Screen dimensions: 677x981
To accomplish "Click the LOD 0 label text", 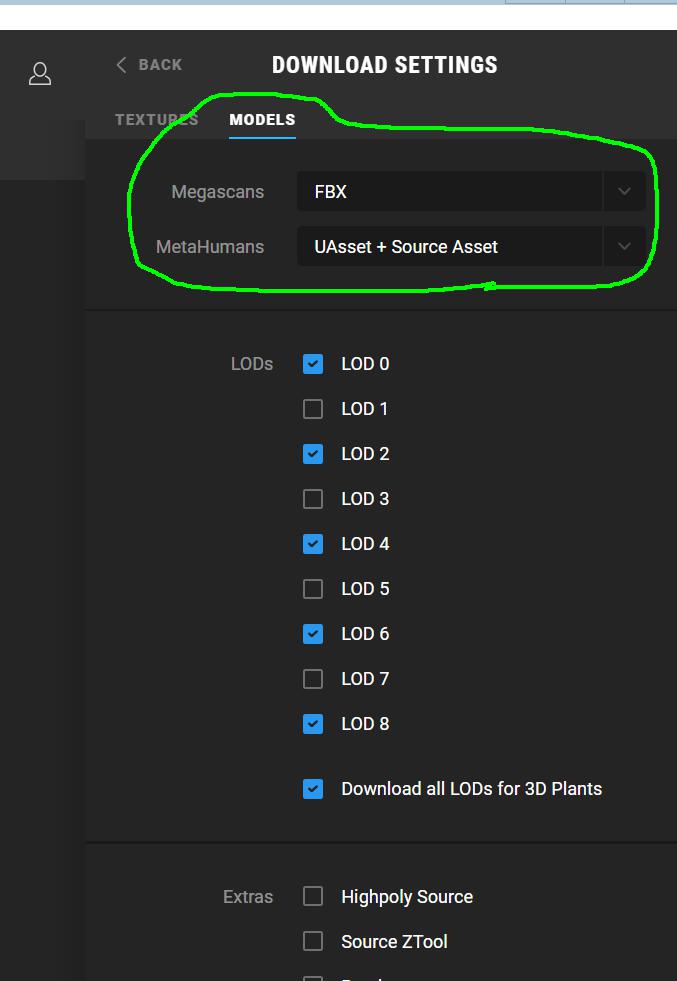I will coord(365,364).
